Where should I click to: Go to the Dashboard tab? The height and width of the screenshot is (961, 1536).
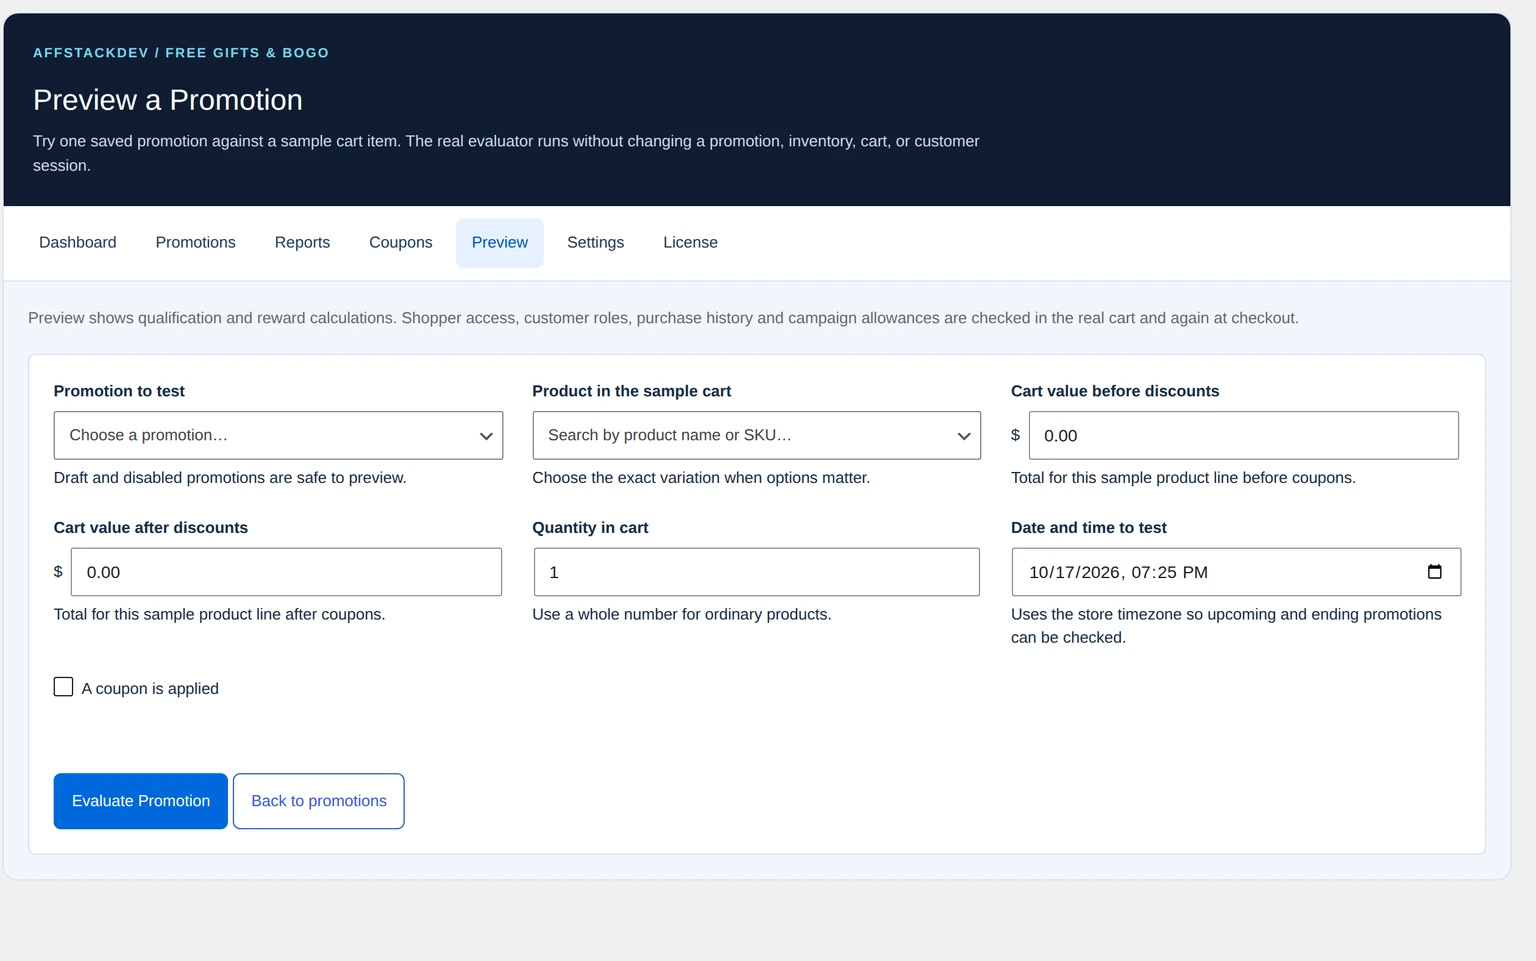[x=78, y=243]
